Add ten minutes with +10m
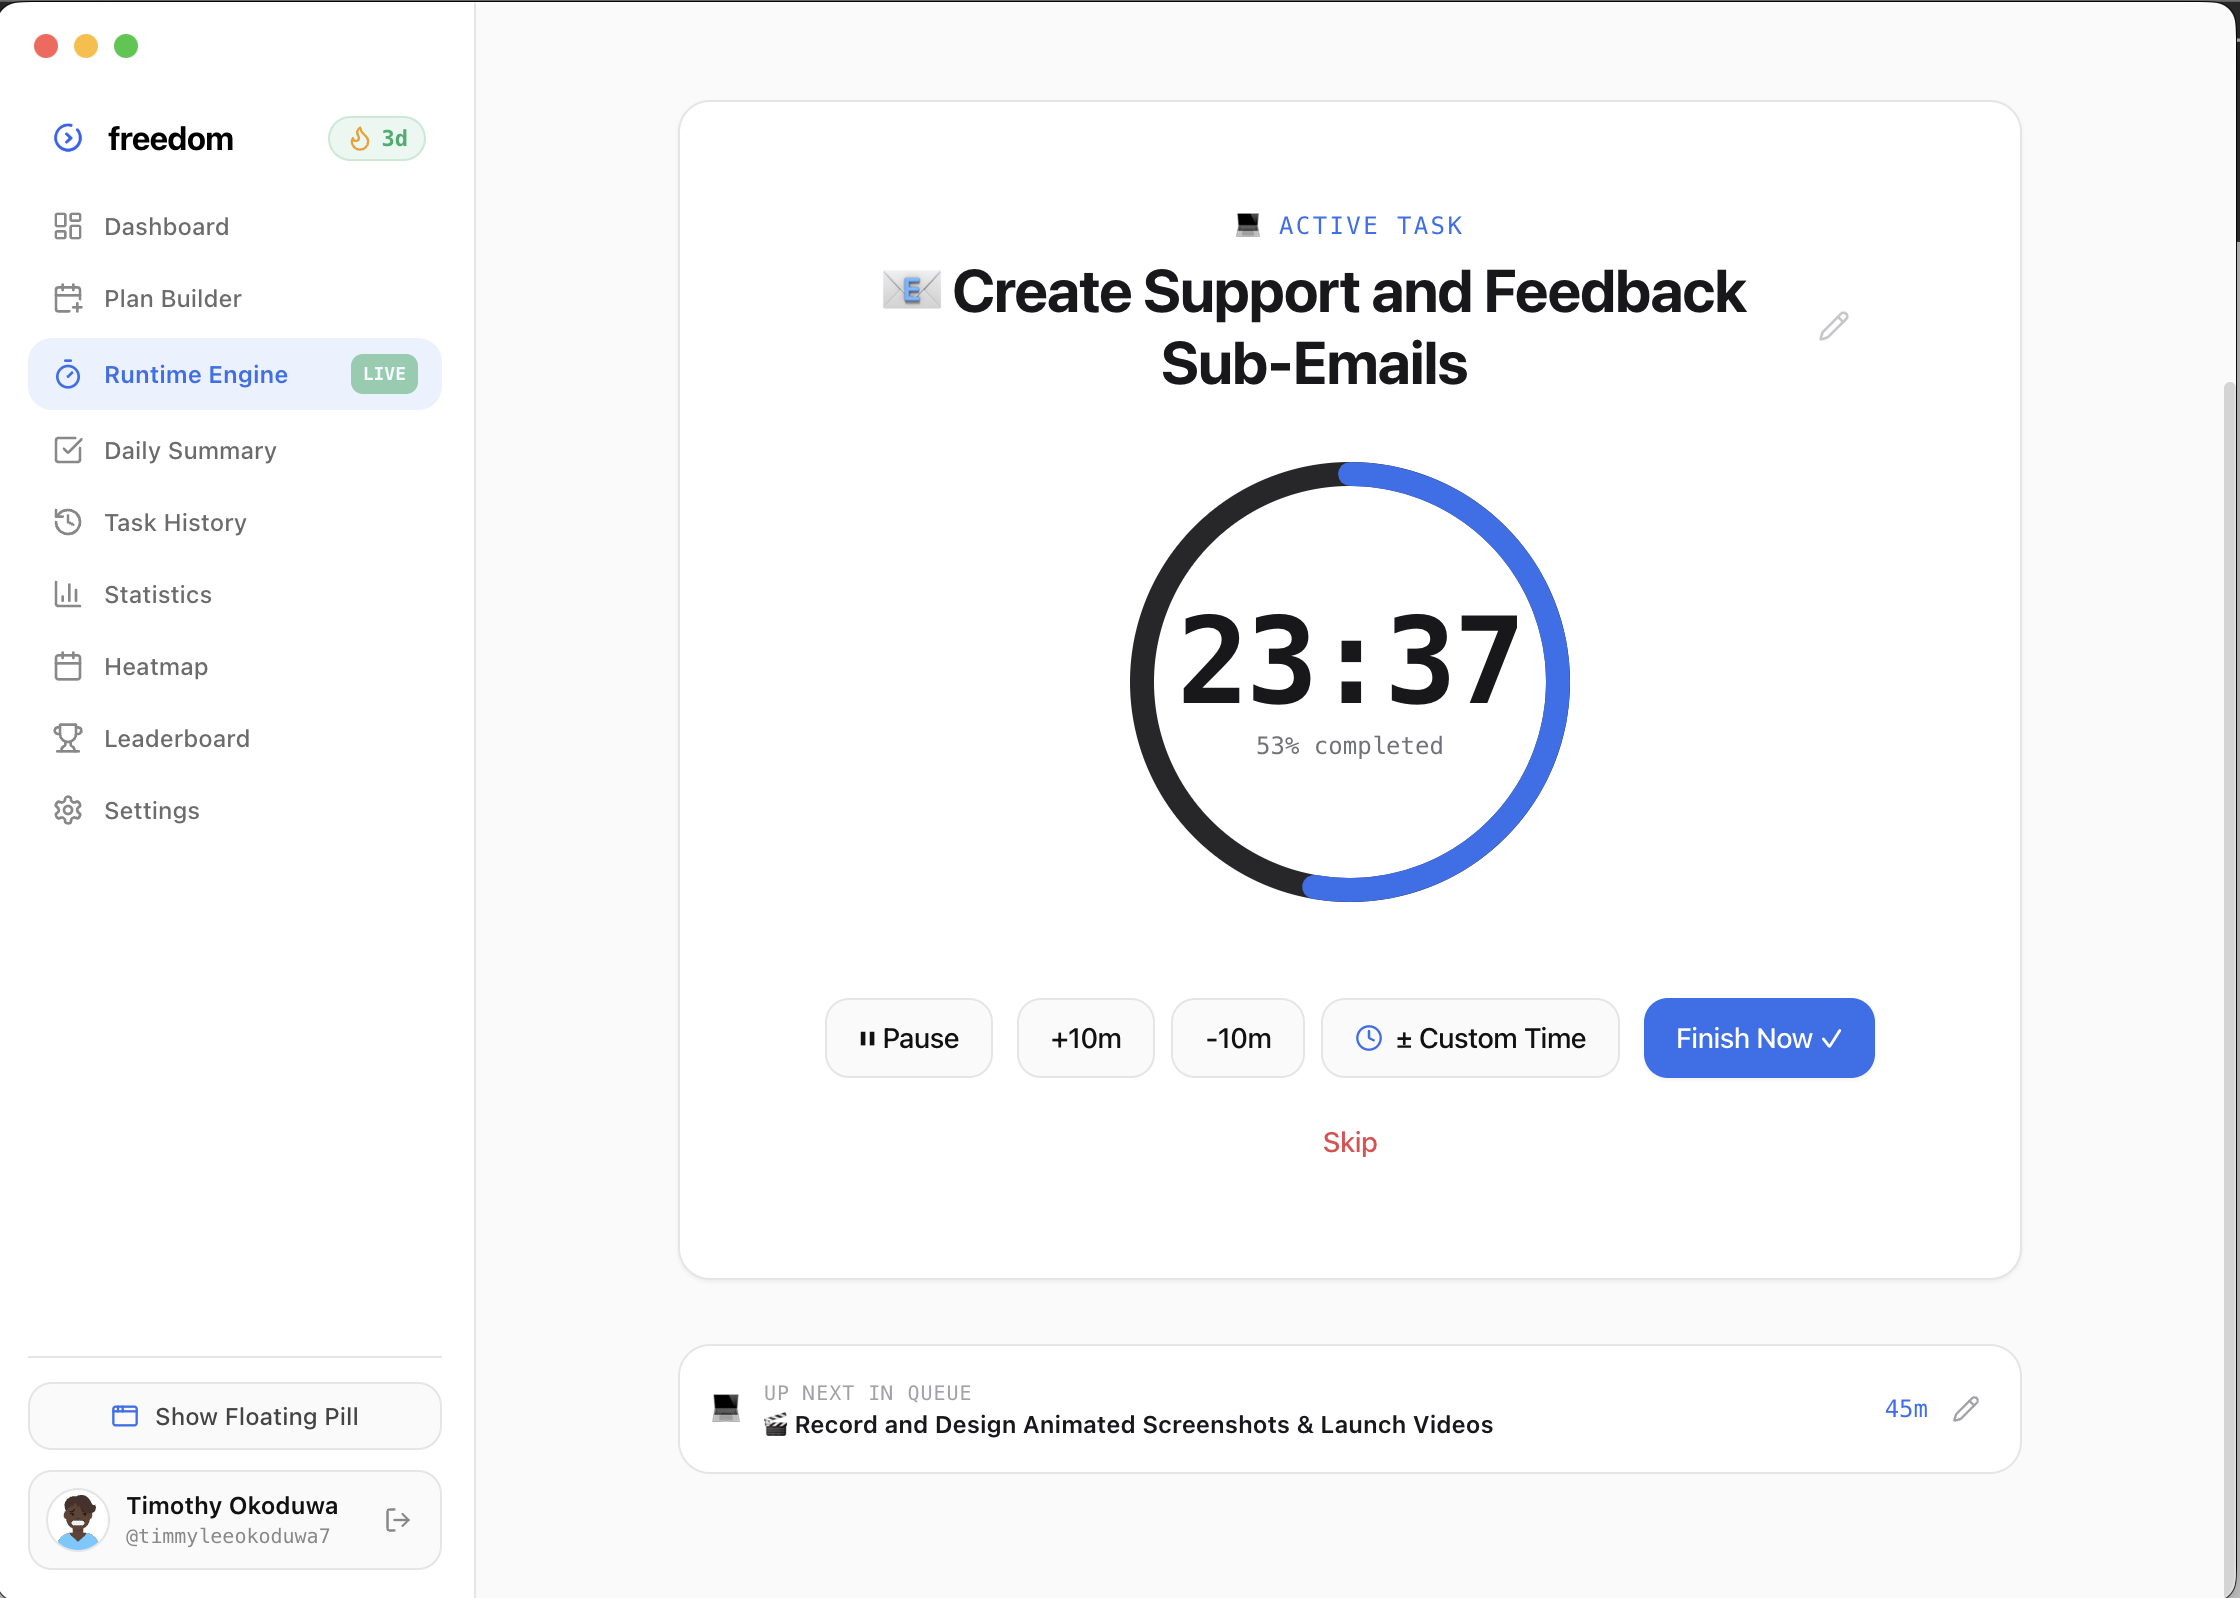Image resolution: width=2240 pixels, height=1598 pixels. [1086, 1038]
